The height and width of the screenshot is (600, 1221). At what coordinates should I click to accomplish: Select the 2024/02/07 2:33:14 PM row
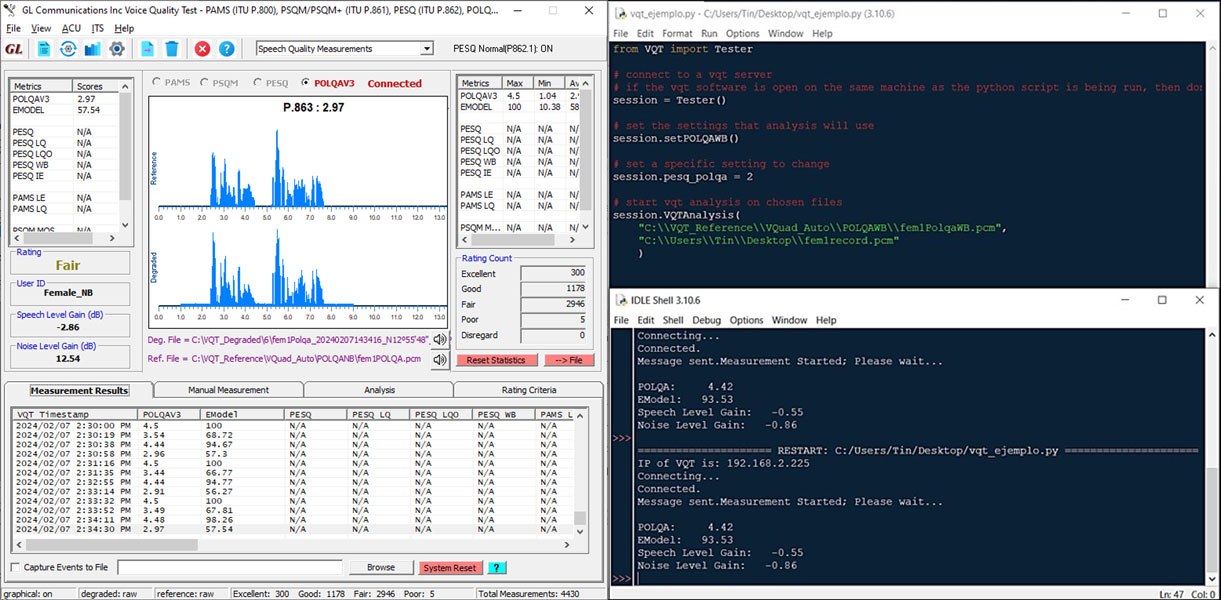click(x=293, y=491)
